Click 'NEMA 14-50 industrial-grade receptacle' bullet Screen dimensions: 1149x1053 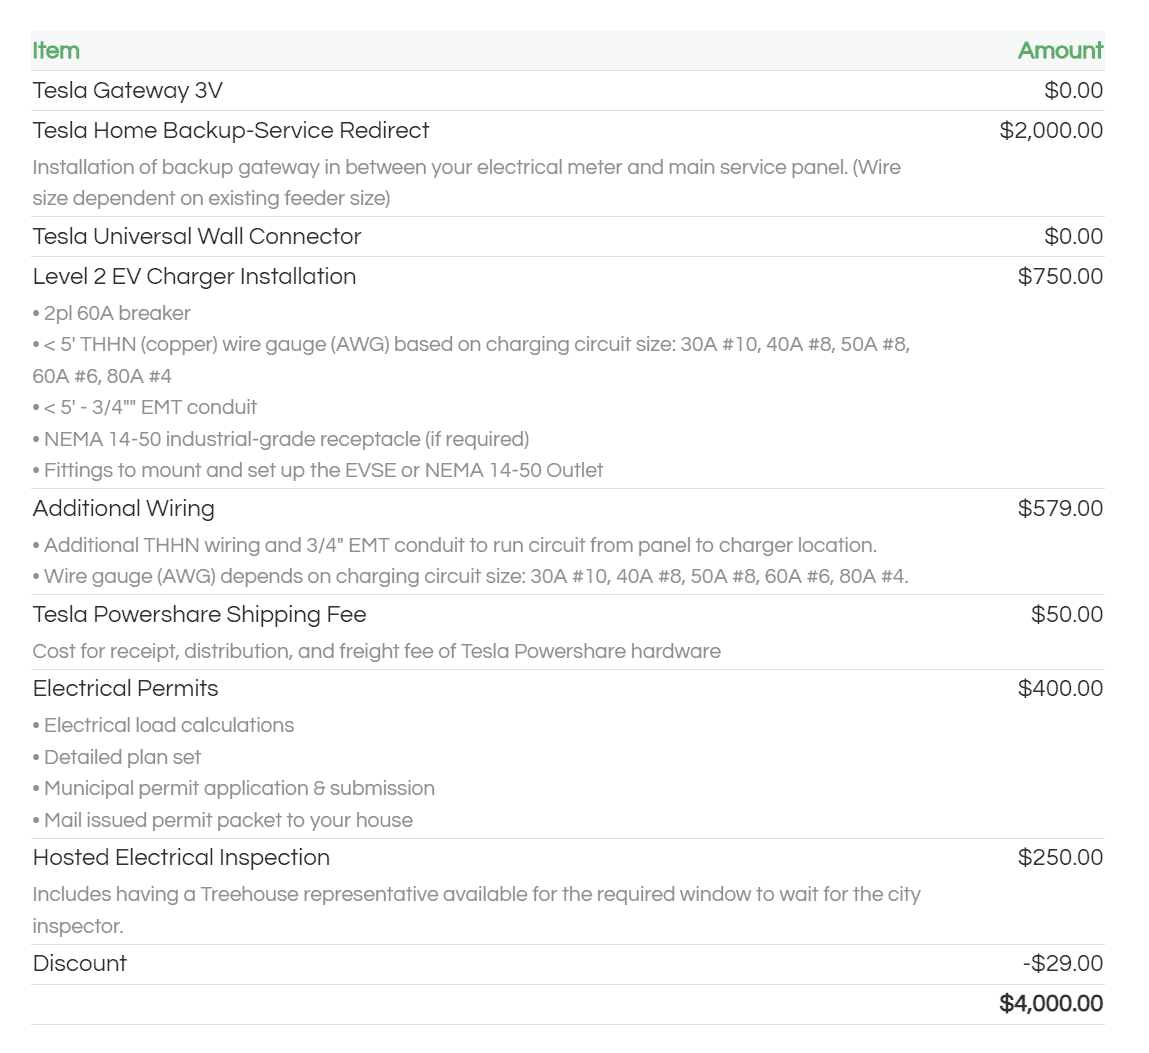point(281,439)
